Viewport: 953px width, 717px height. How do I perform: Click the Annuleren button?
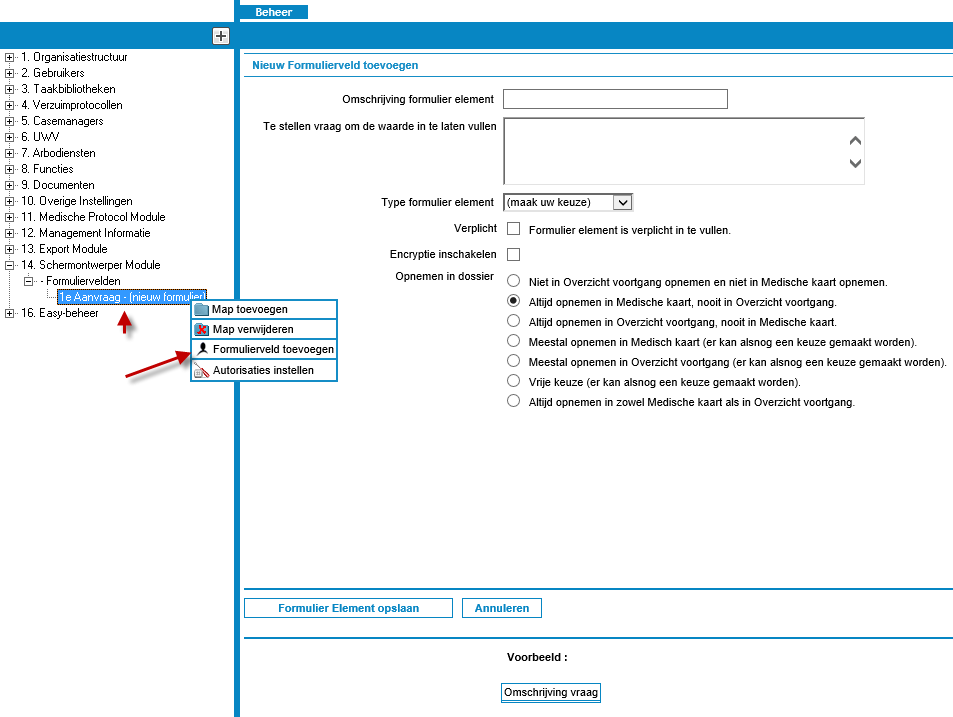pos(501,608)
